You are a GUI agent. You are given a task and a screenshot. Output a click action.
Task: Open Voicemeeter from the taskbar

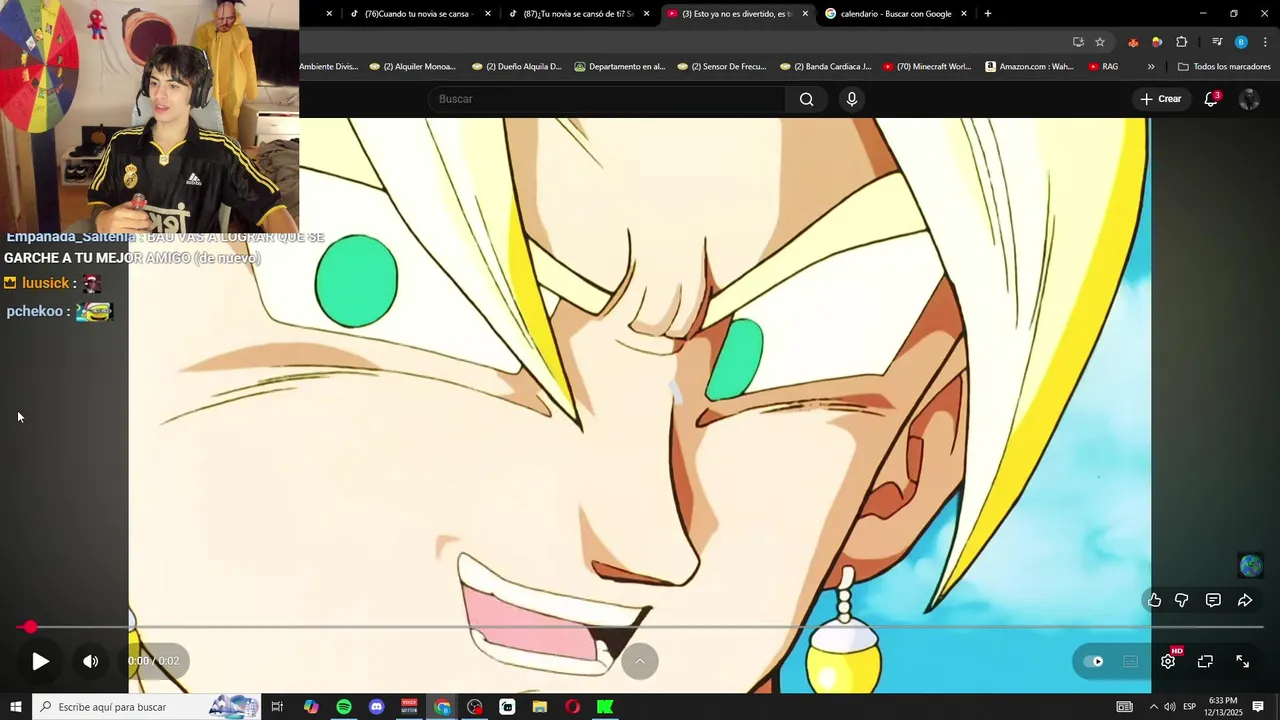click(409, 707)
